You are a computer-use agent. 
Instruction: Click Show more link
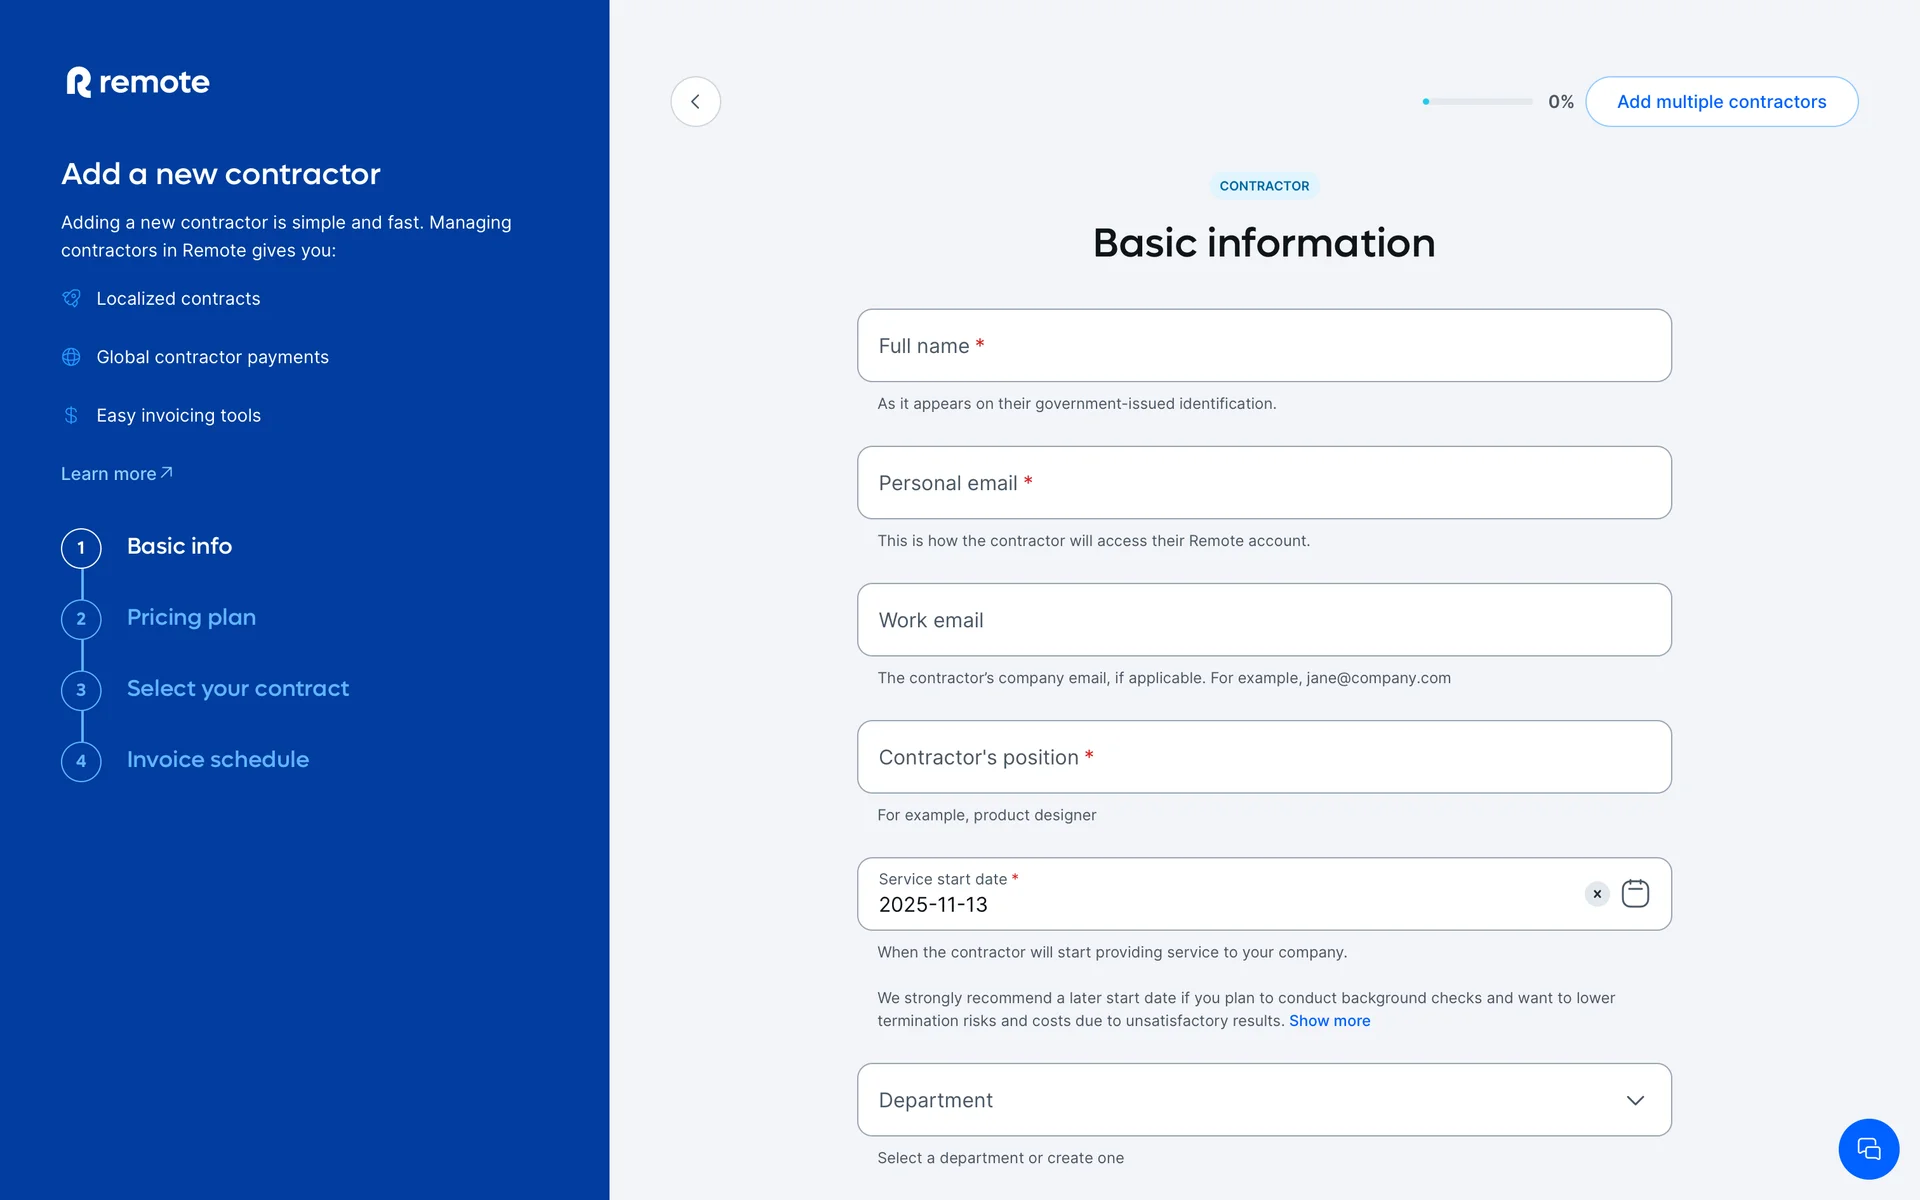click(1329, 1021)
